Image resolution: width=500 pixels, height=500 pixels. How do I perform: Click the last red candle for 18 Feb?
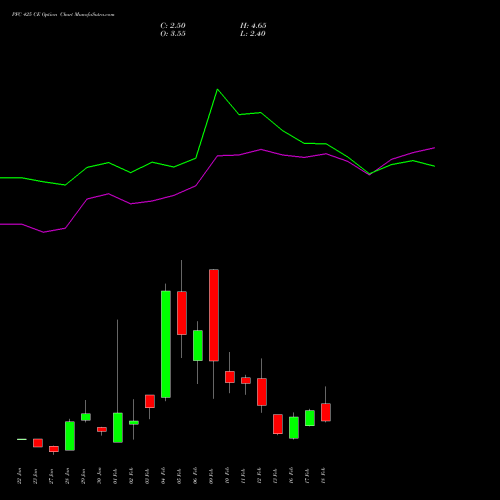pos(326,412)
